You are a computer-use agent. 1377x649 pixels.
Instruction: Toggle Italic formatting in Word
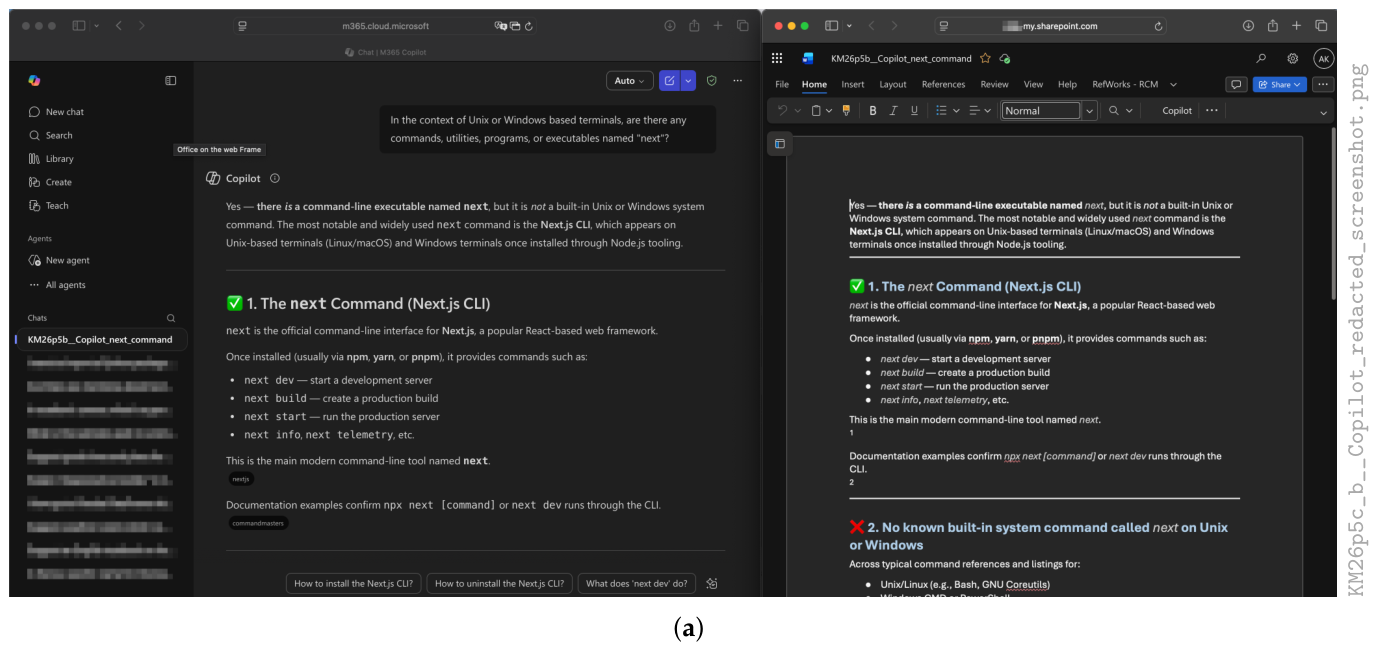[x=893, y=110]
